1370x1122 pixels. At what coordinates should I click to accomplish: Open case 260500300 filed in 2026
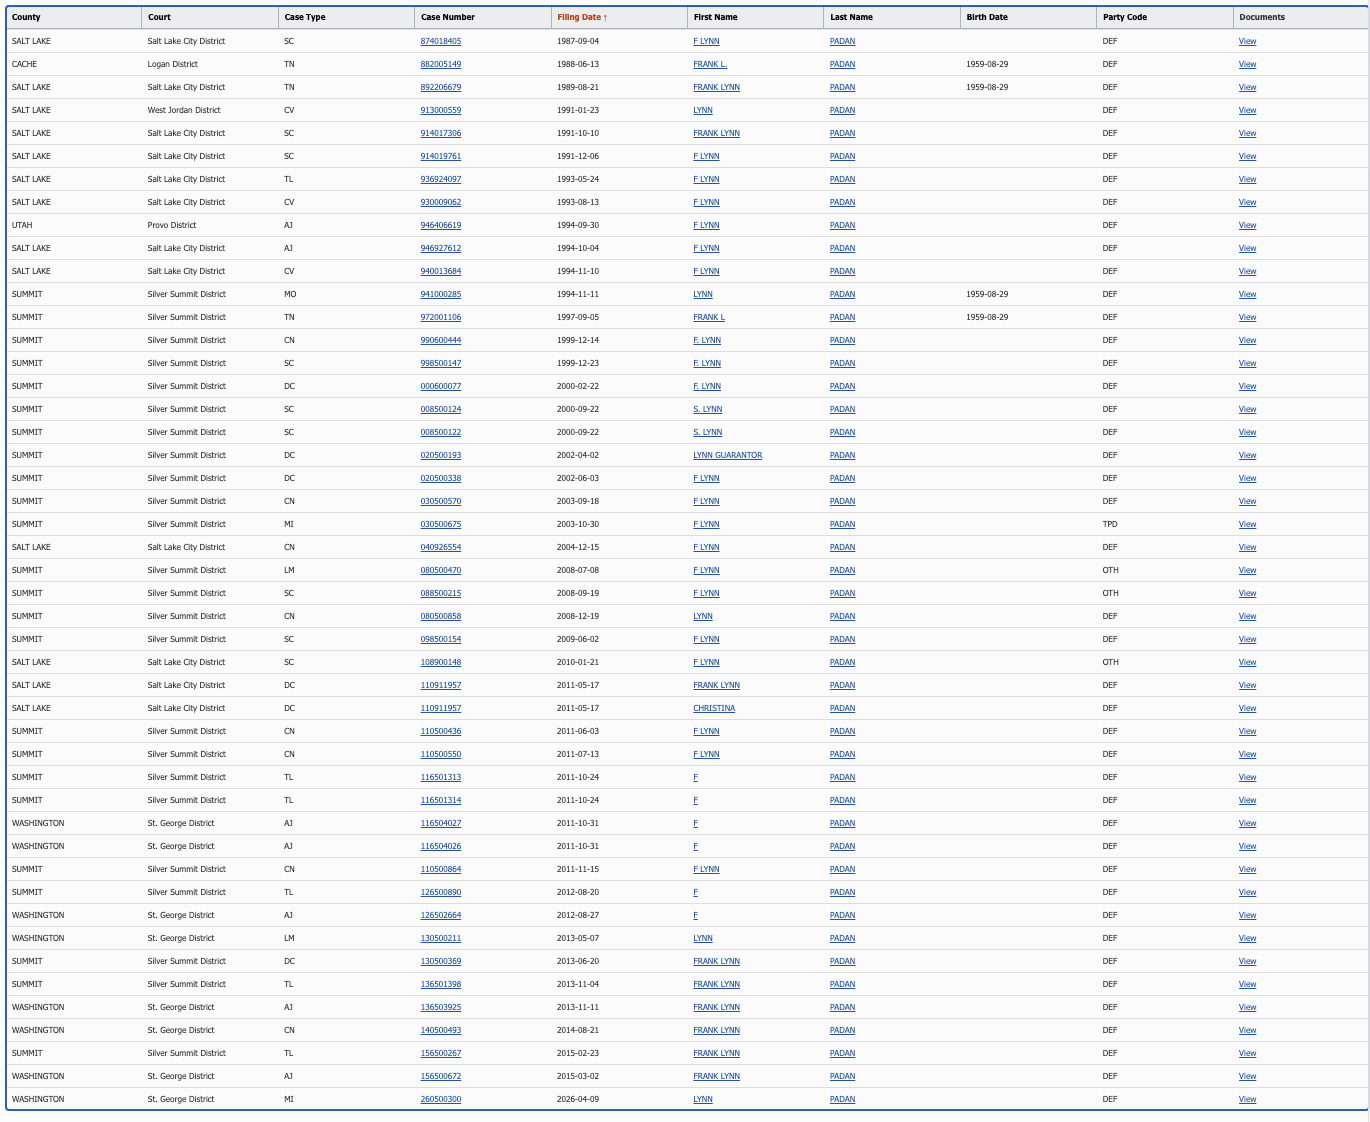(x=440, y=1099)
